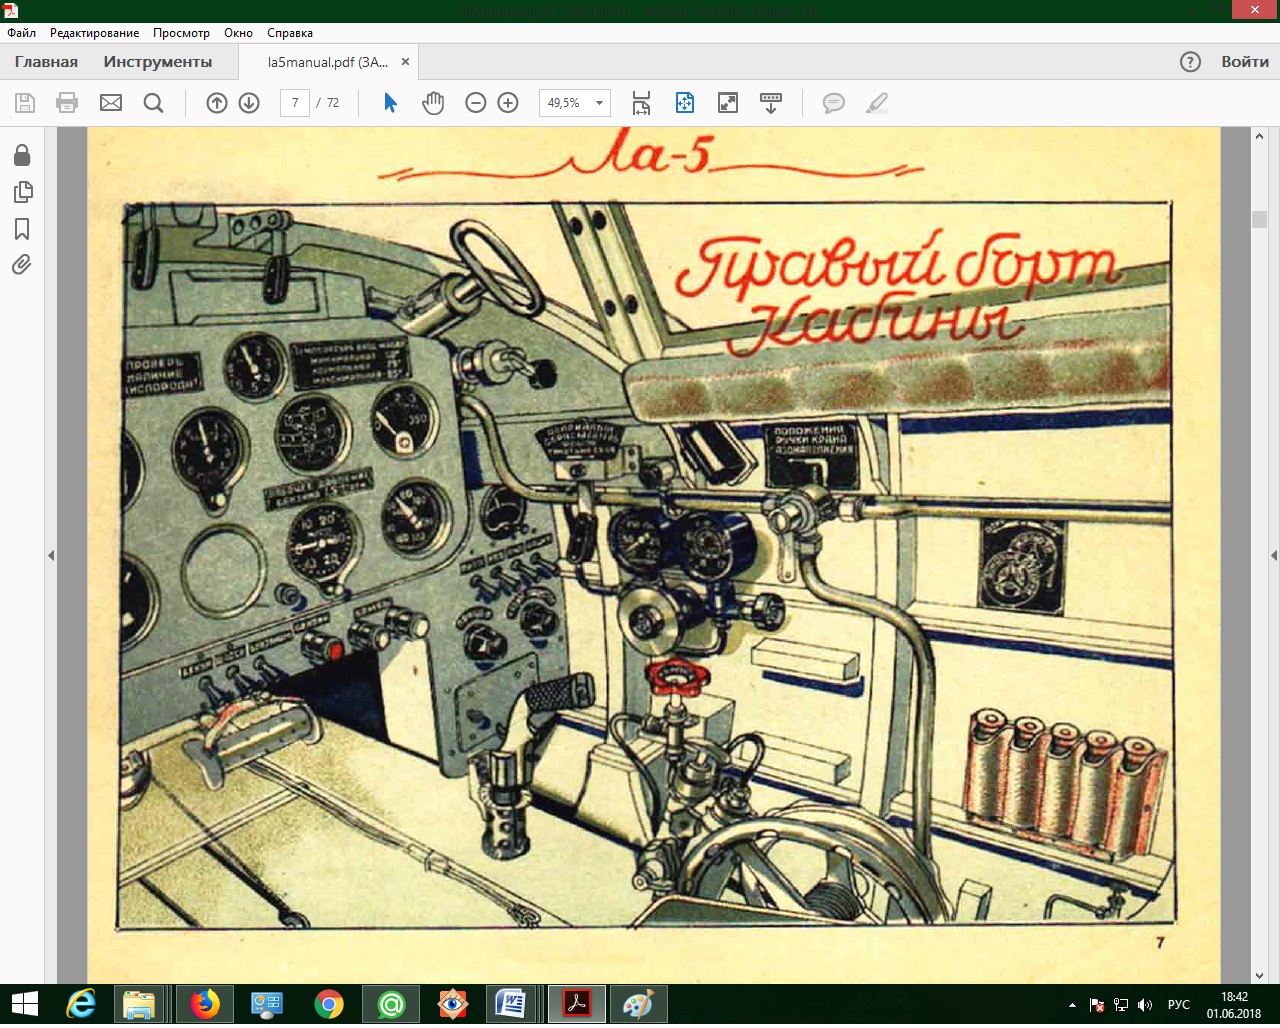
Task: Open the Find text magnifier tool
Action: point(153,103)
